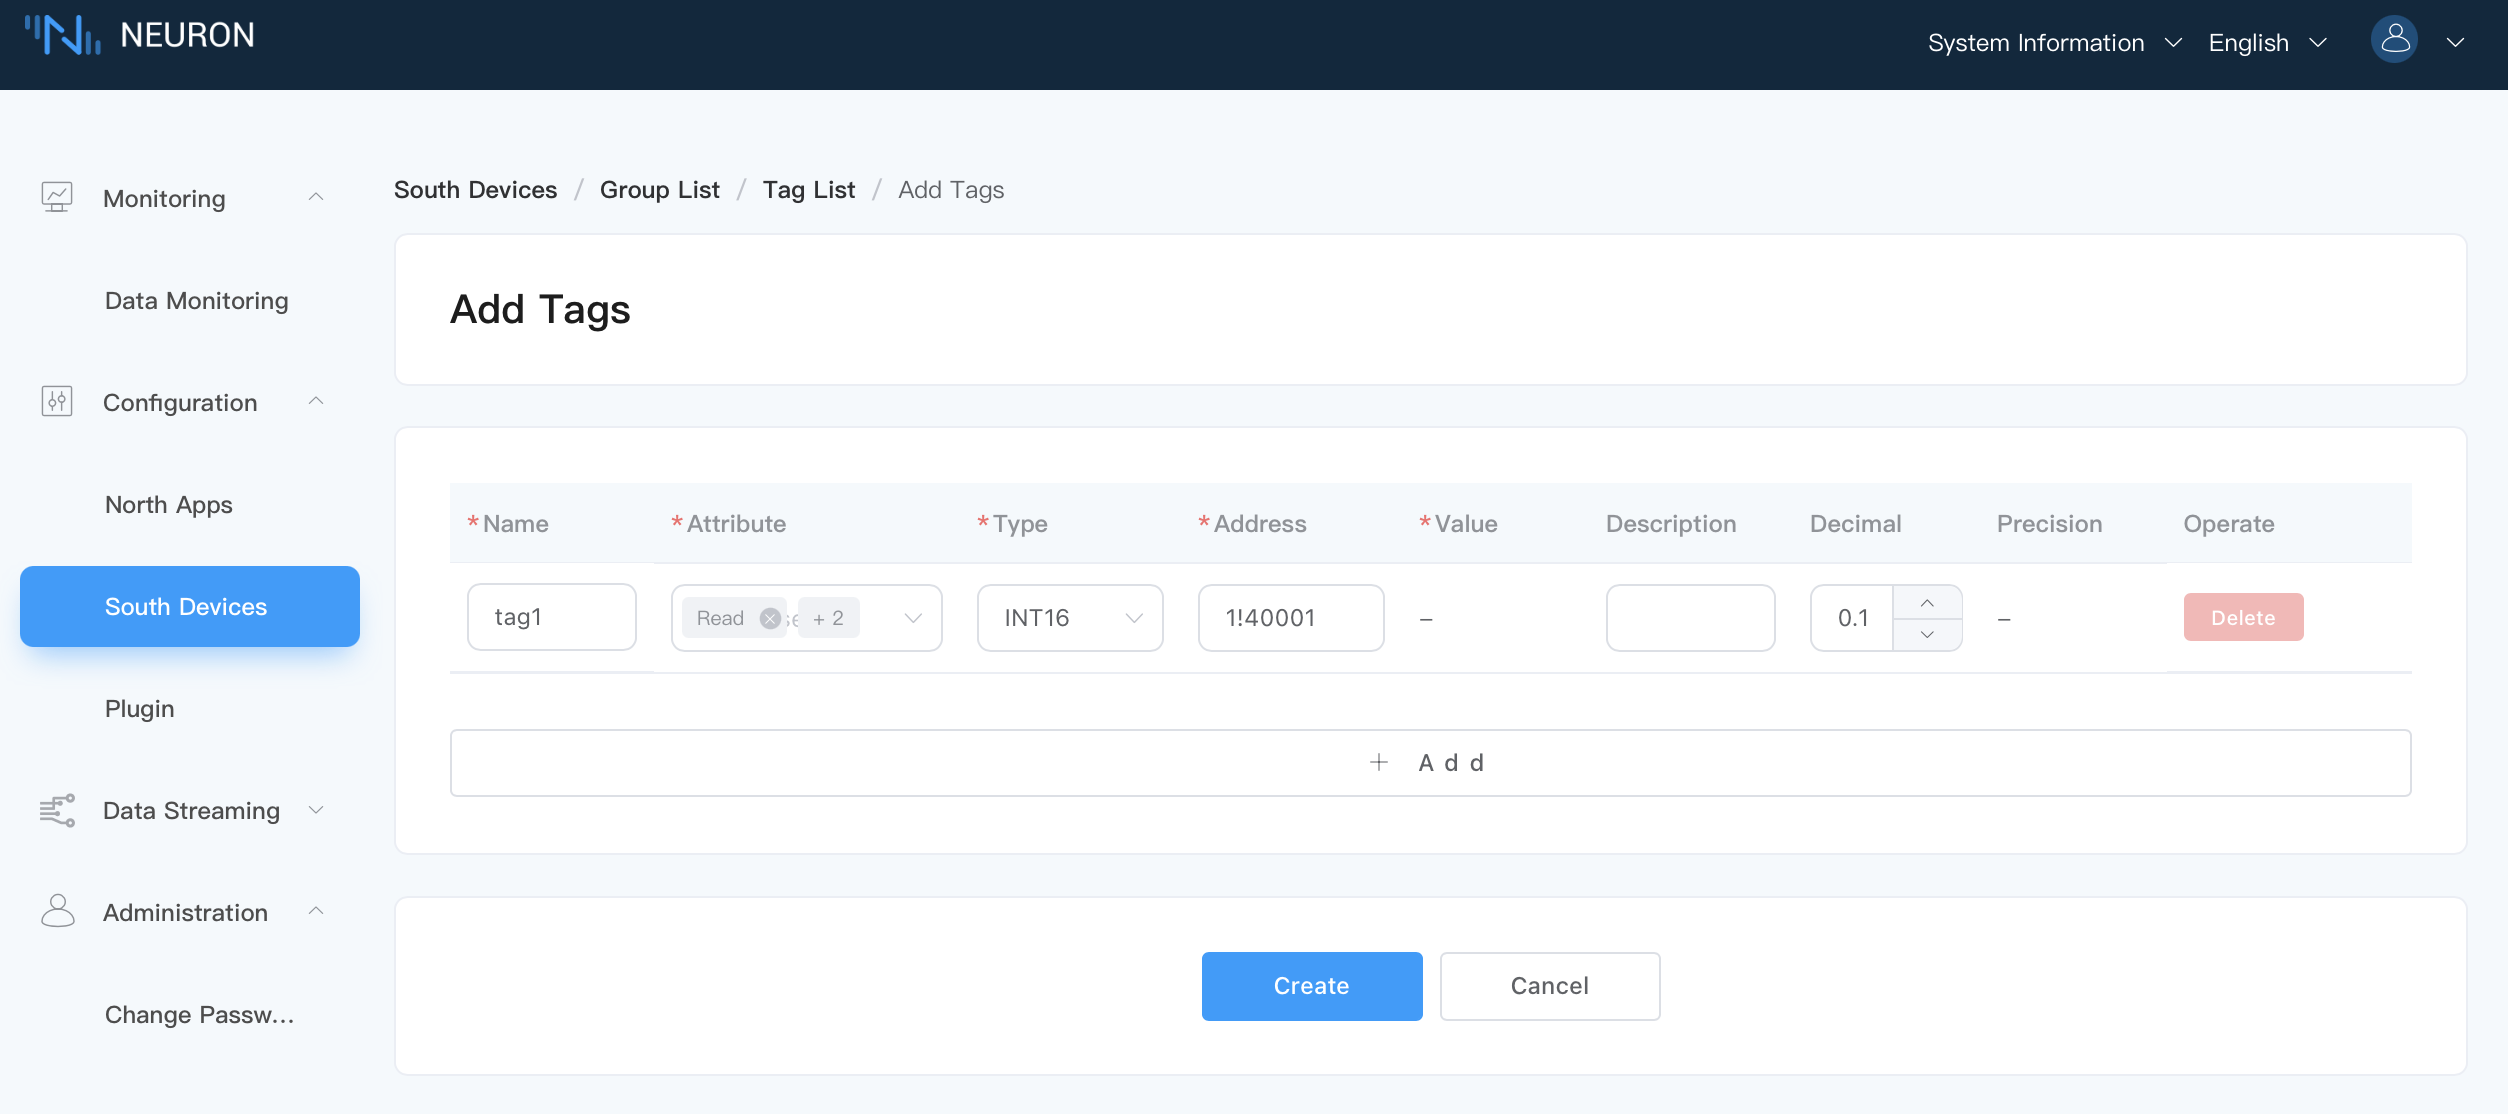
Task: Click the Add Tags page heading
Action: click(x=540, y=310)
